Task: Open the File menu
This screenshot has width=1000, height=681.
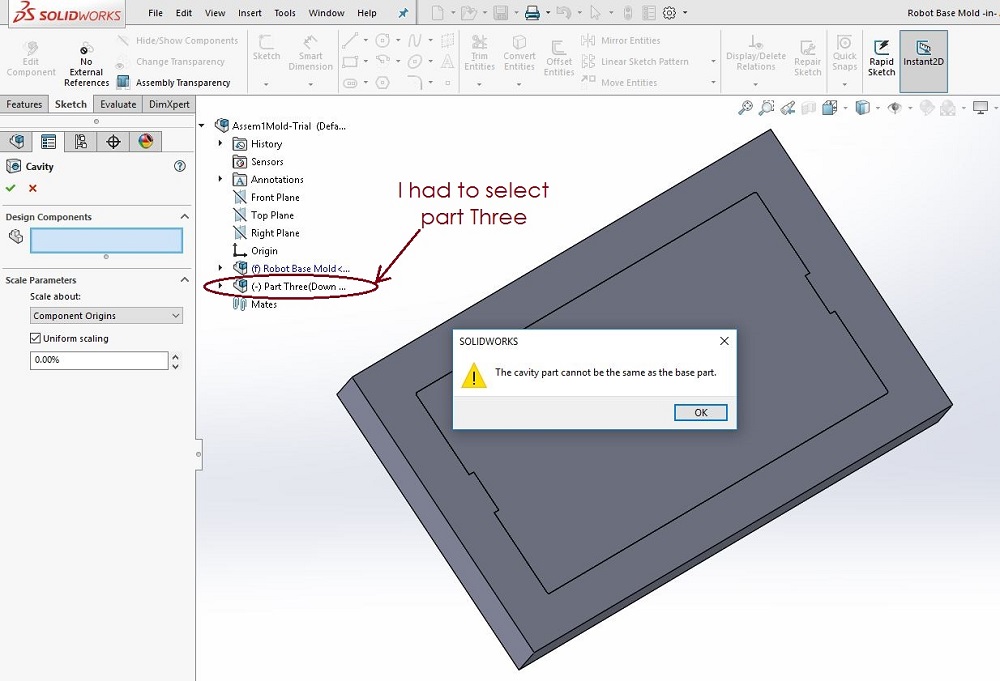Action: tap(155, 13)
